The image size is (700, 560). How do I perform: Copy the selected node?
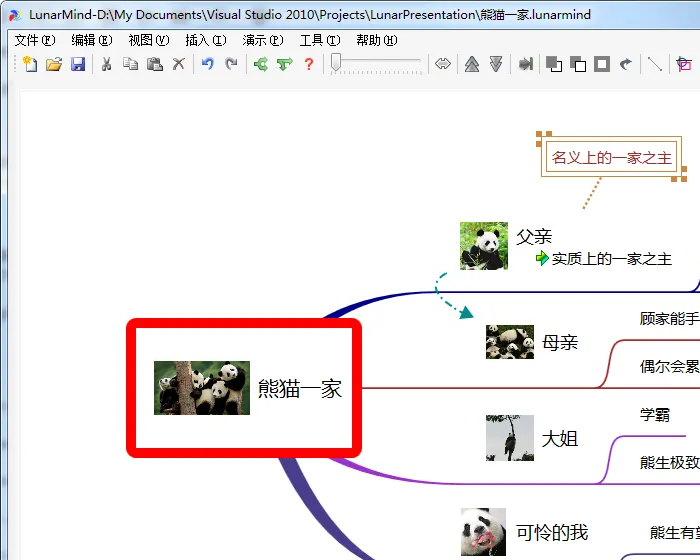tap(130, 64)
